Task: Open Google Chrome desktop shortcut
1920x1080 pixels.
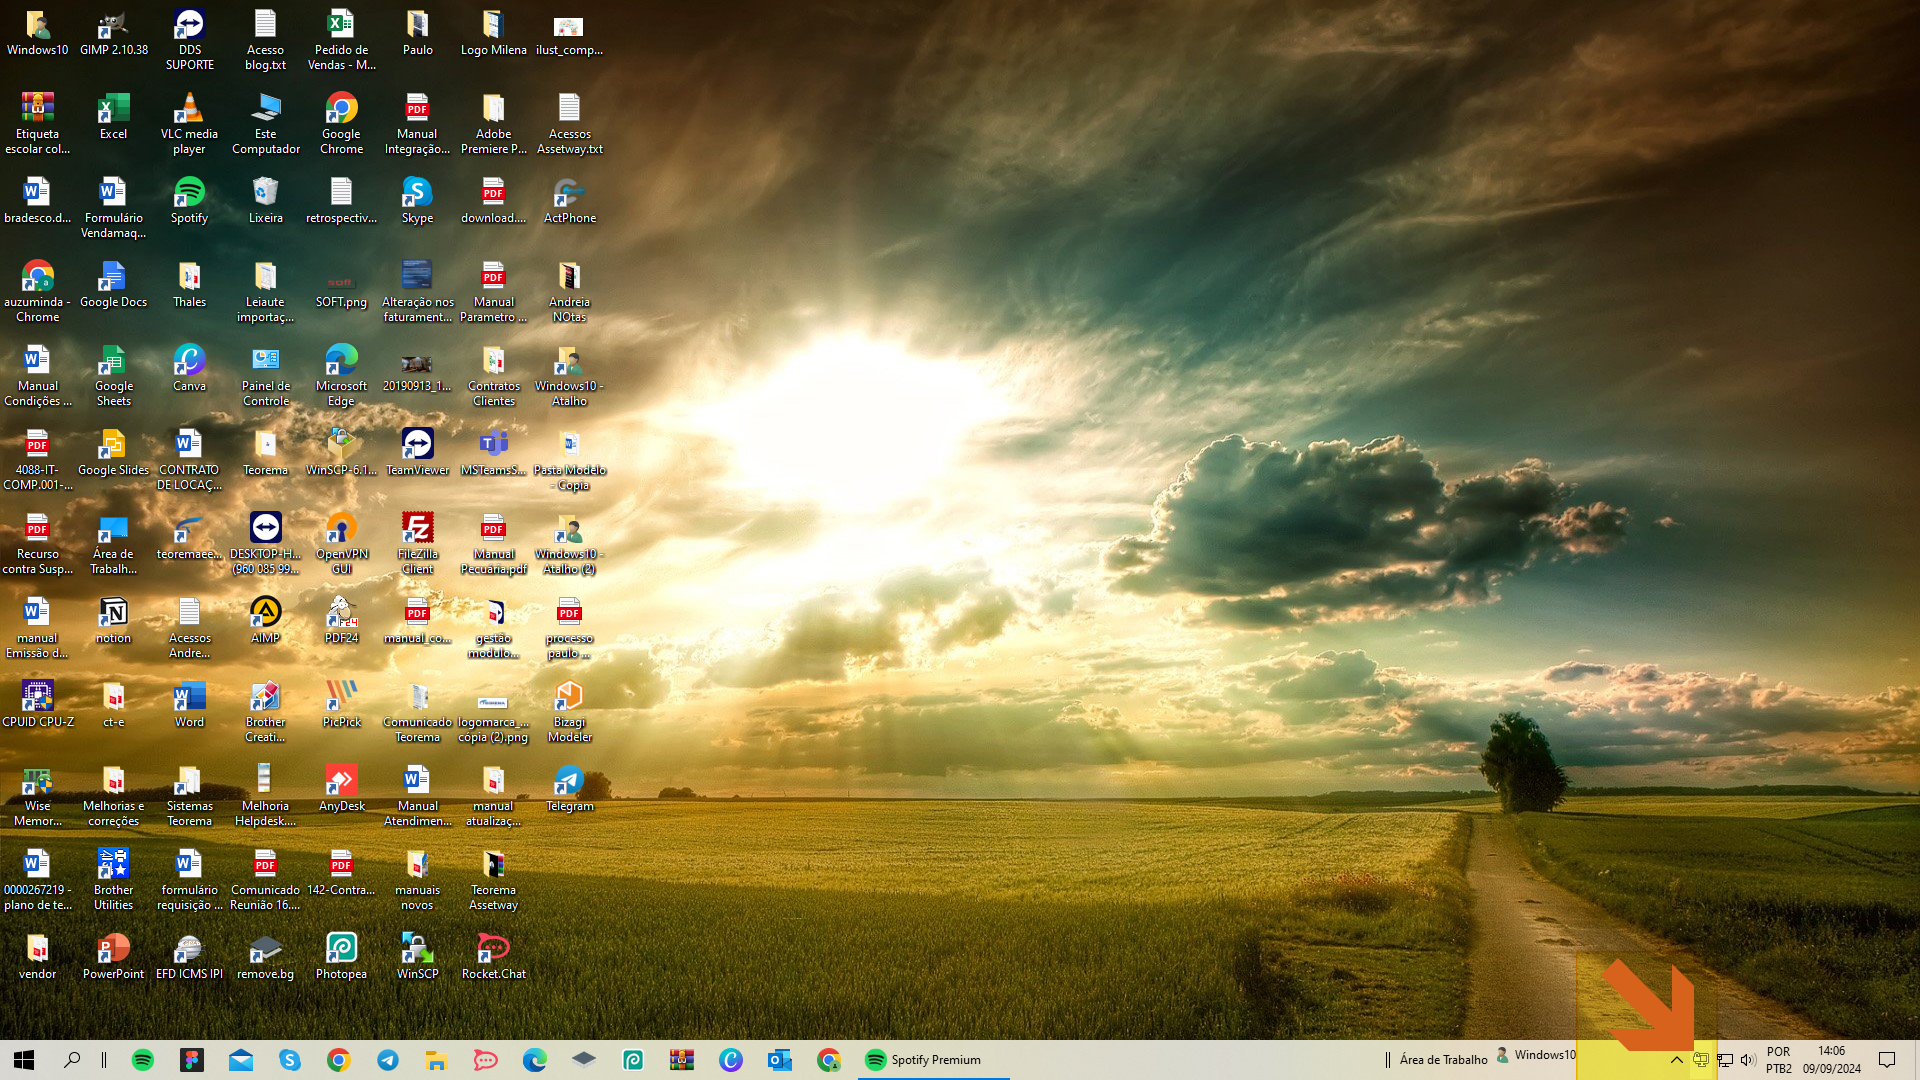Action: pos(341,124)
